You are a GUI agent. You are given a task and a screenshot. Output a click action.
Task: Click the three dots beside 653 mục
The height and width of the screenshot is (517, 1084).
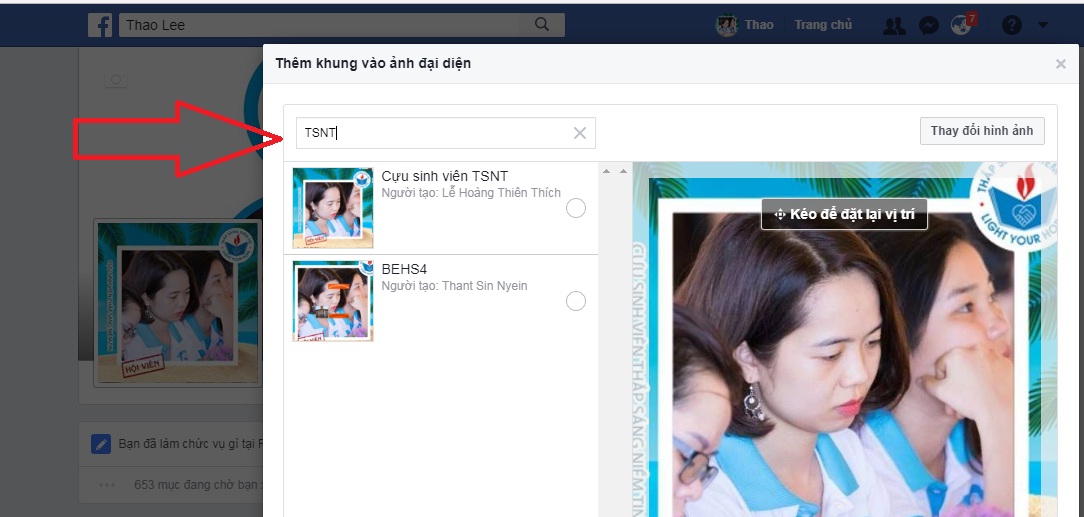click(x=107, y=485)
